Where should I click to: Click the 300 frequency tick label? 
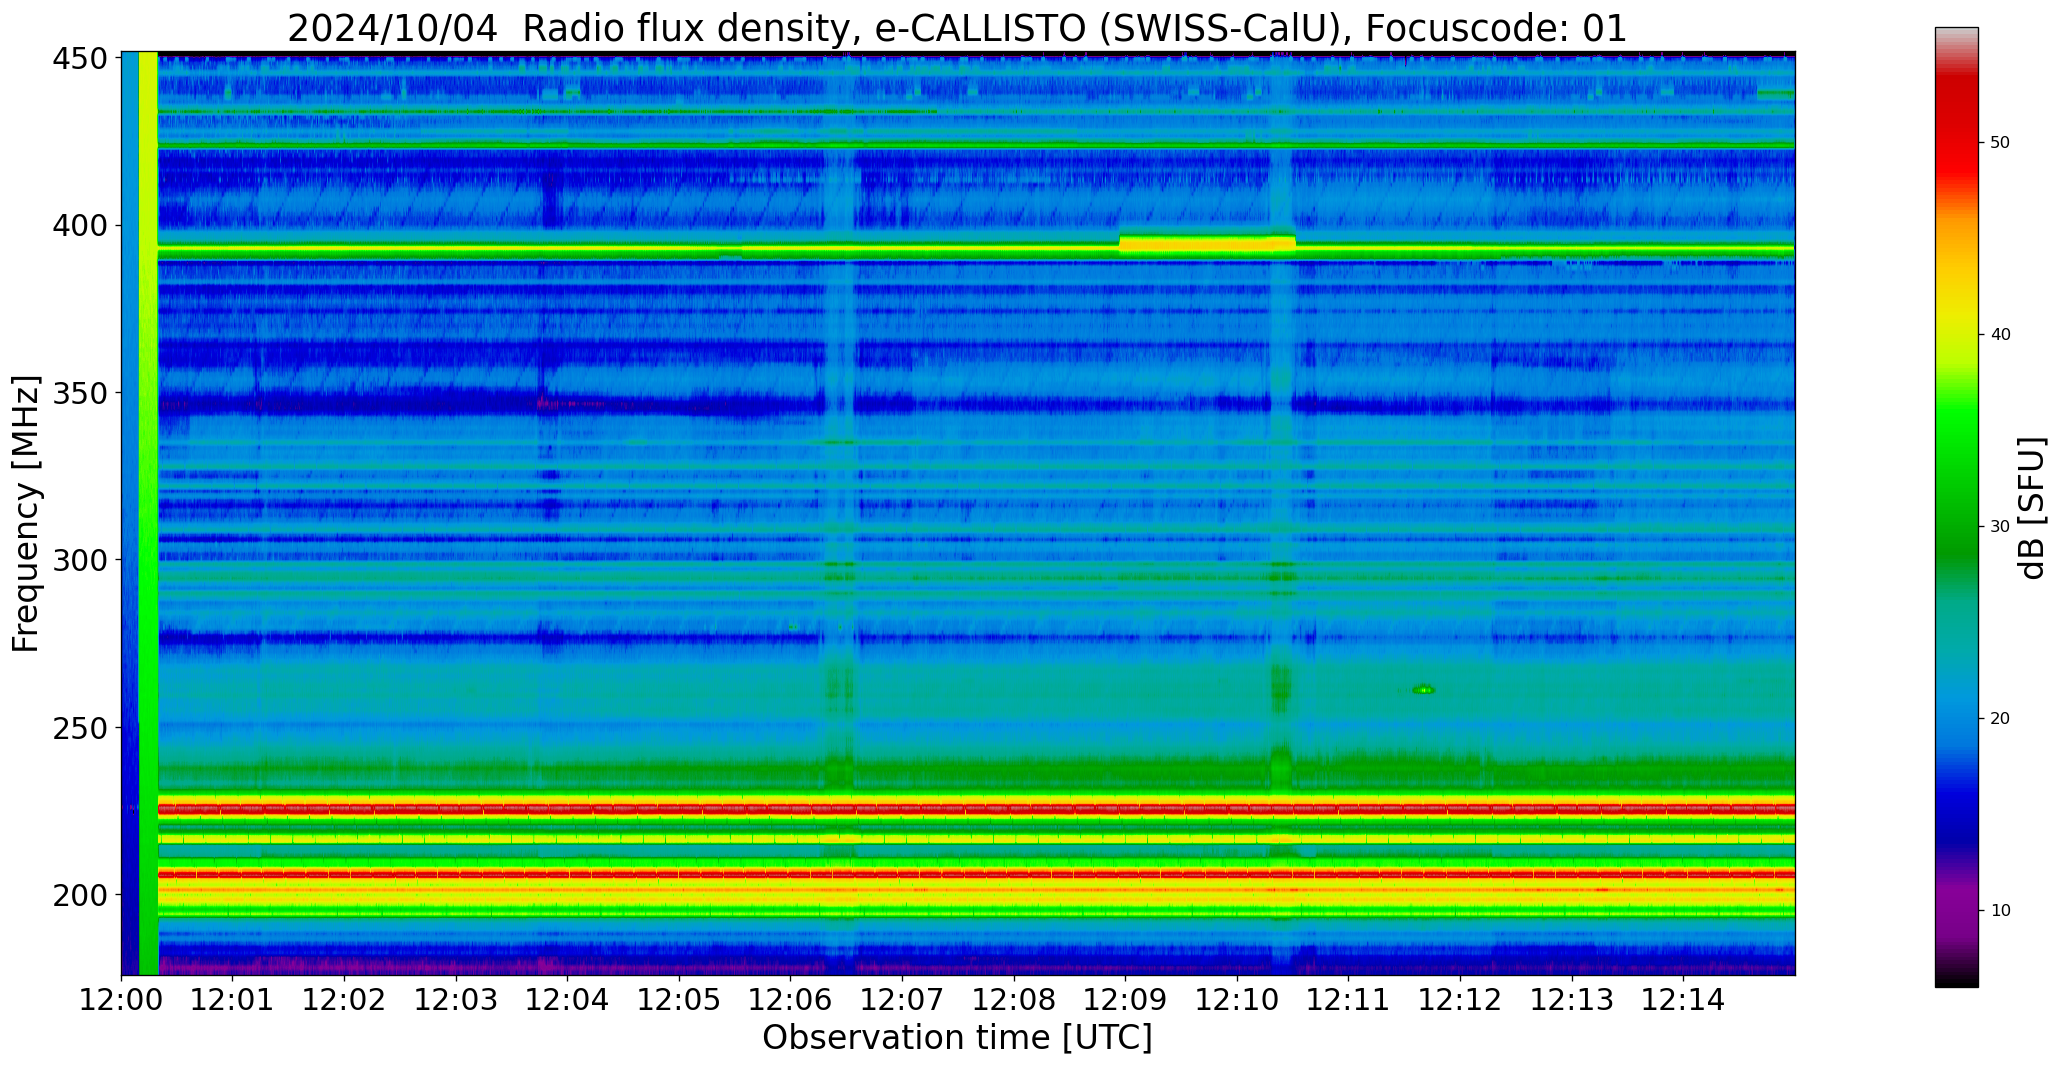80,560
